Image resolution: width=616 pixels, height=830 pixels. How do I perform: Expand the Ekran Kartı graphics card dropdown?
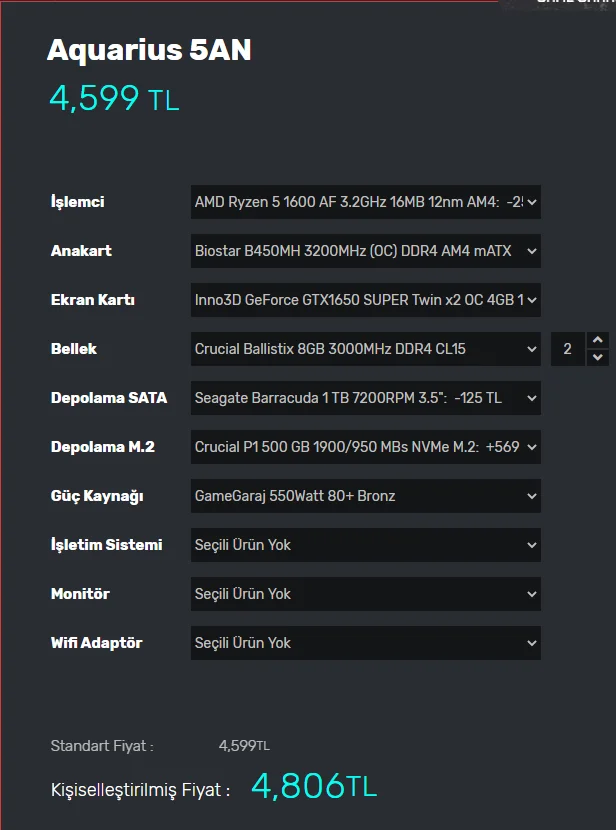(365, 300)
